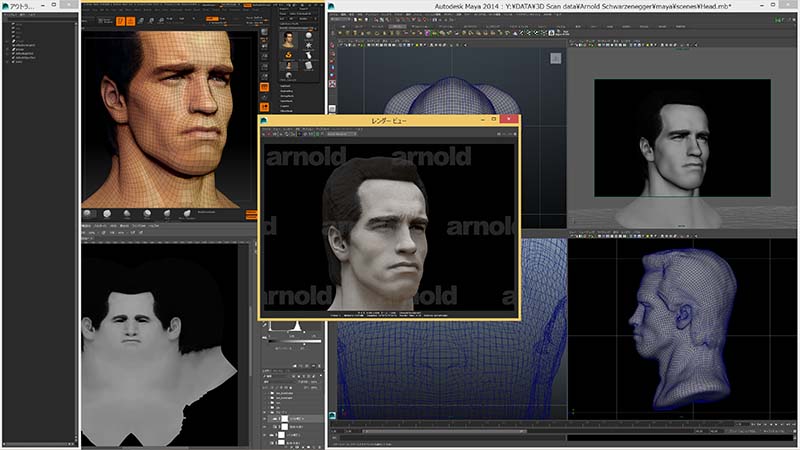The image size is (800, 450).
Task: Select the small head bust thumbnail in ZBrush Tool palette
Action: [x=288, y=65]
